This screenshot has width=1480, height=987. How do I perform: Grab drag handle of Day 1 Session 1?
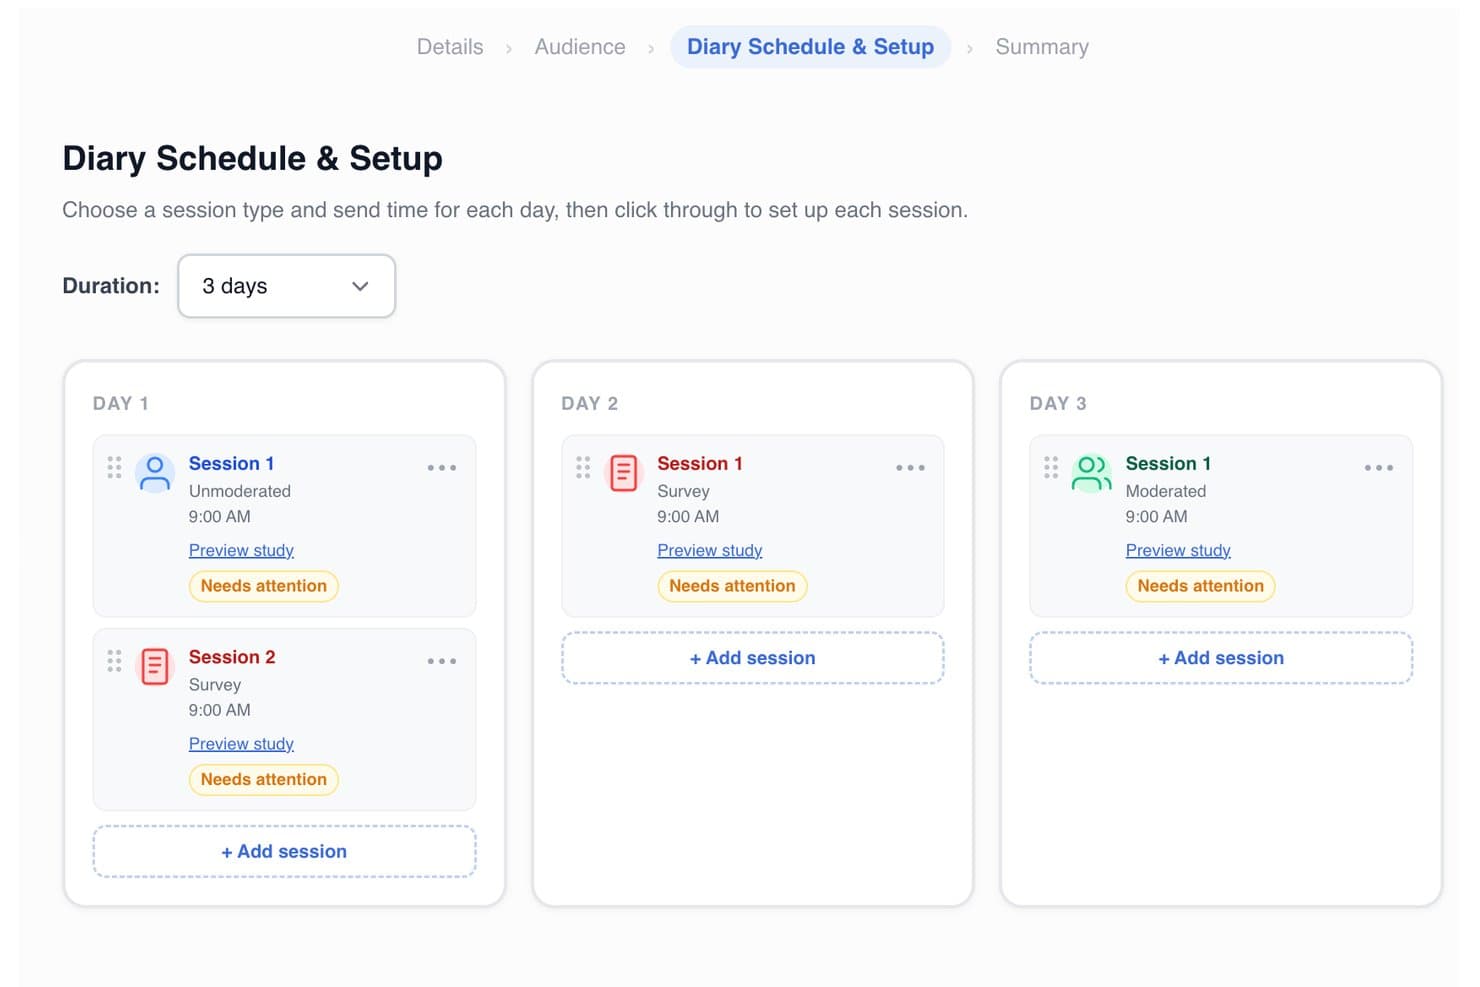(114, 468)
